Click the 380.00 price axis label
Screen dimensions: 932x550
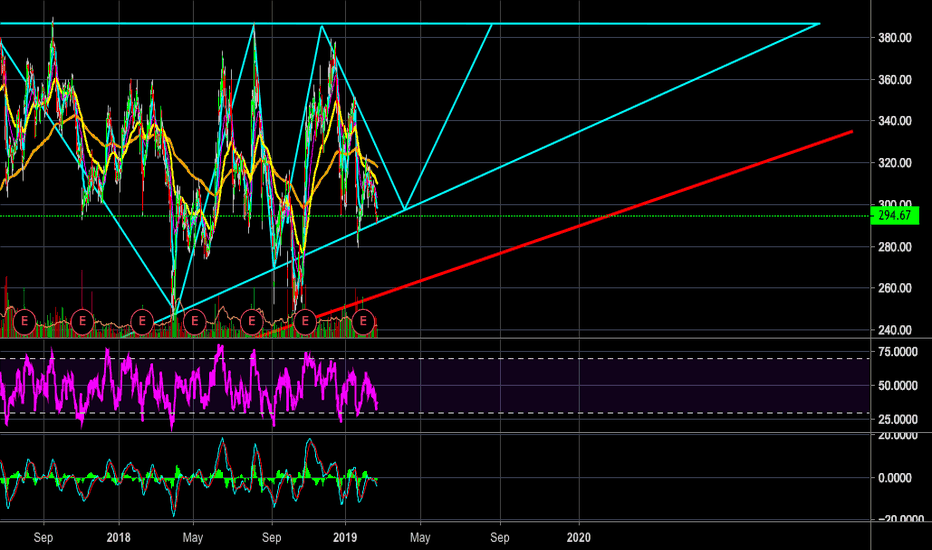(895, 37)
